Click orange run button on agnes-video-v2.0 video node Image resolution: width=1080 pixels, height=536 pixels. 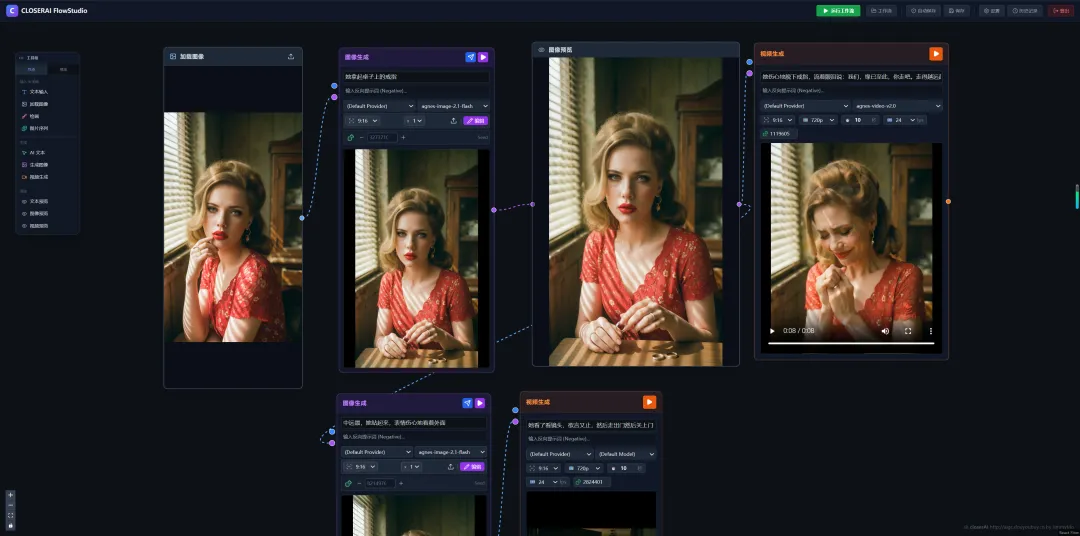click(935, 54)
